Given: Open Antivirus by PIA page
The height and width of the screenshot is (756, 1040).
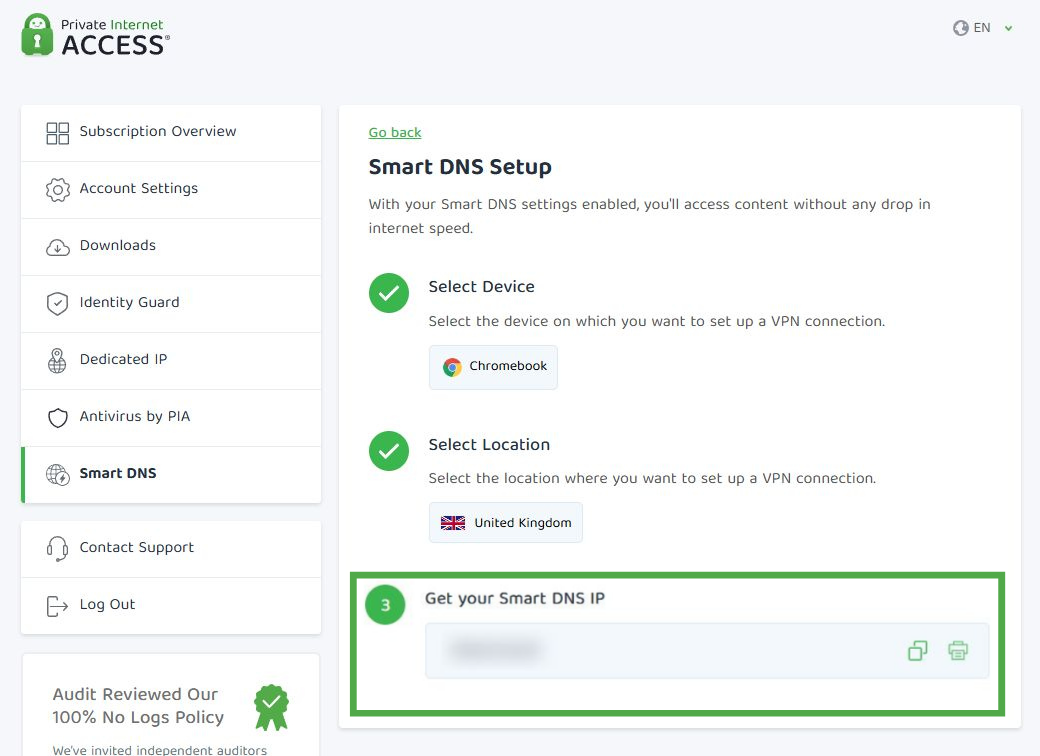Looking at the screenshot, I should [171, 418].
